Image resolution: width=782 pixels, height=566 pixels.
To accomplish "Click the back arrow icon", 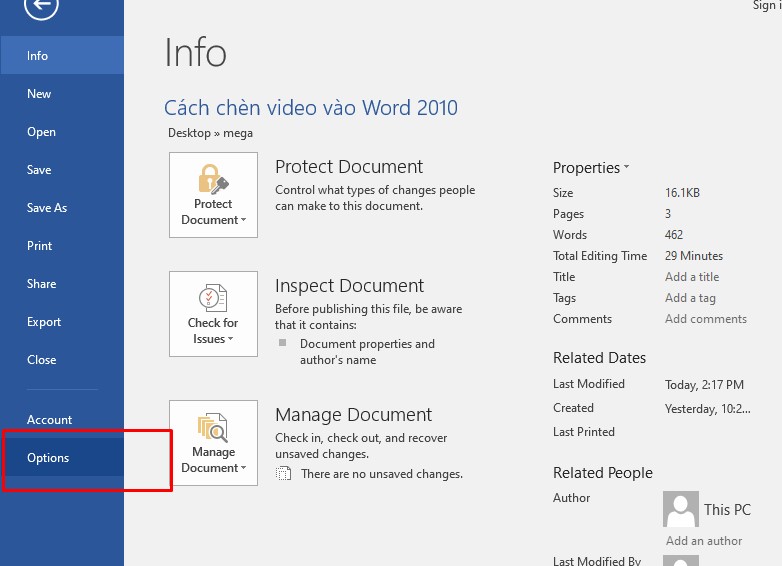I will tap(41, 5).
